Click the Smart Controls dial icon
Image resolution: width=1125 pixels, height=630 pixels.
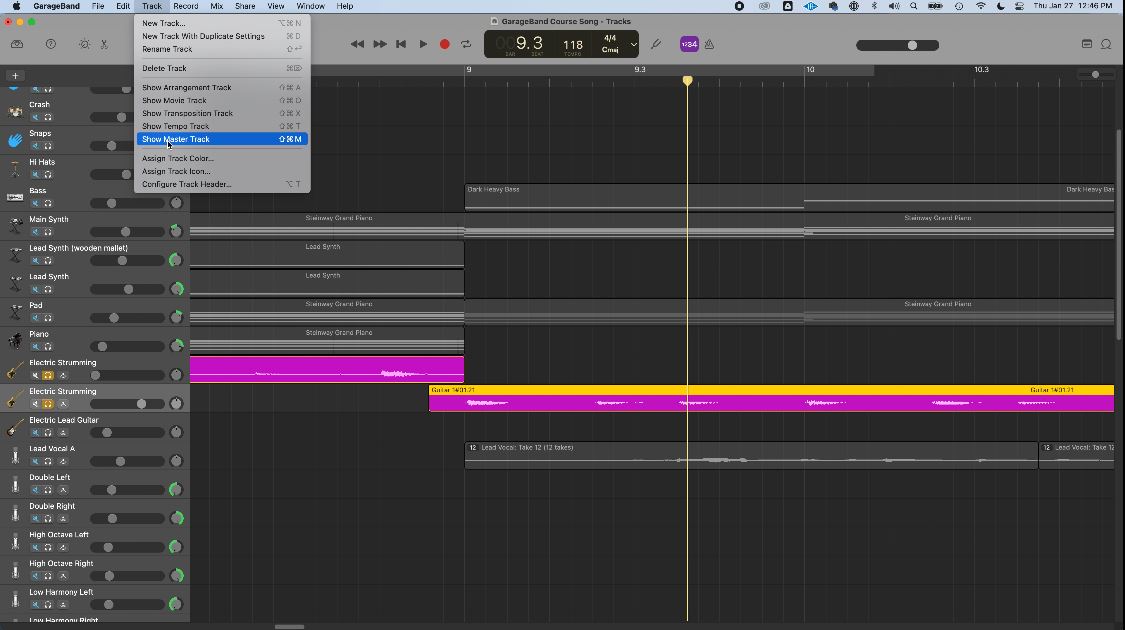(x=84, y=44)
